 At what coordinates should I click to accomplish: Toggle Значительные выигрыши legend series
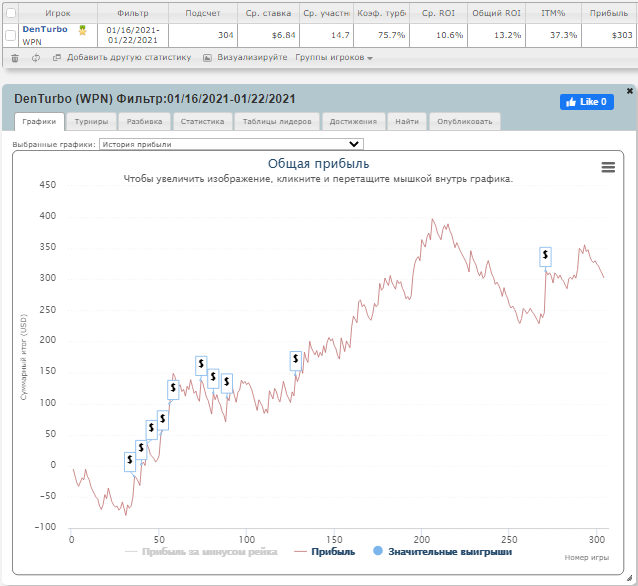(442, 552)
